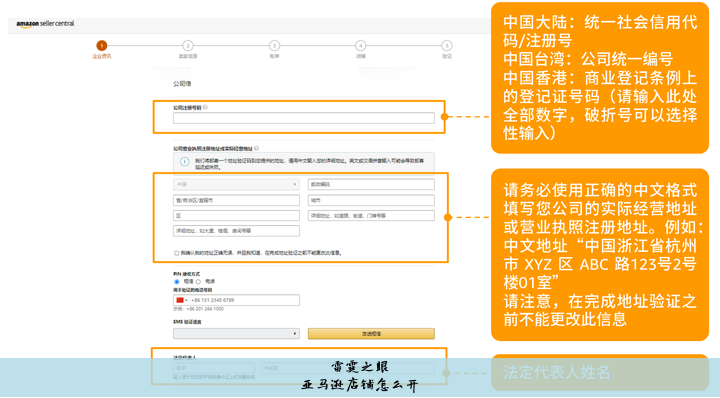Viewport: 720px width, 398px height.
Task: Click the 验证 step label
Action: pyautogui.click(x=447, y=56)
